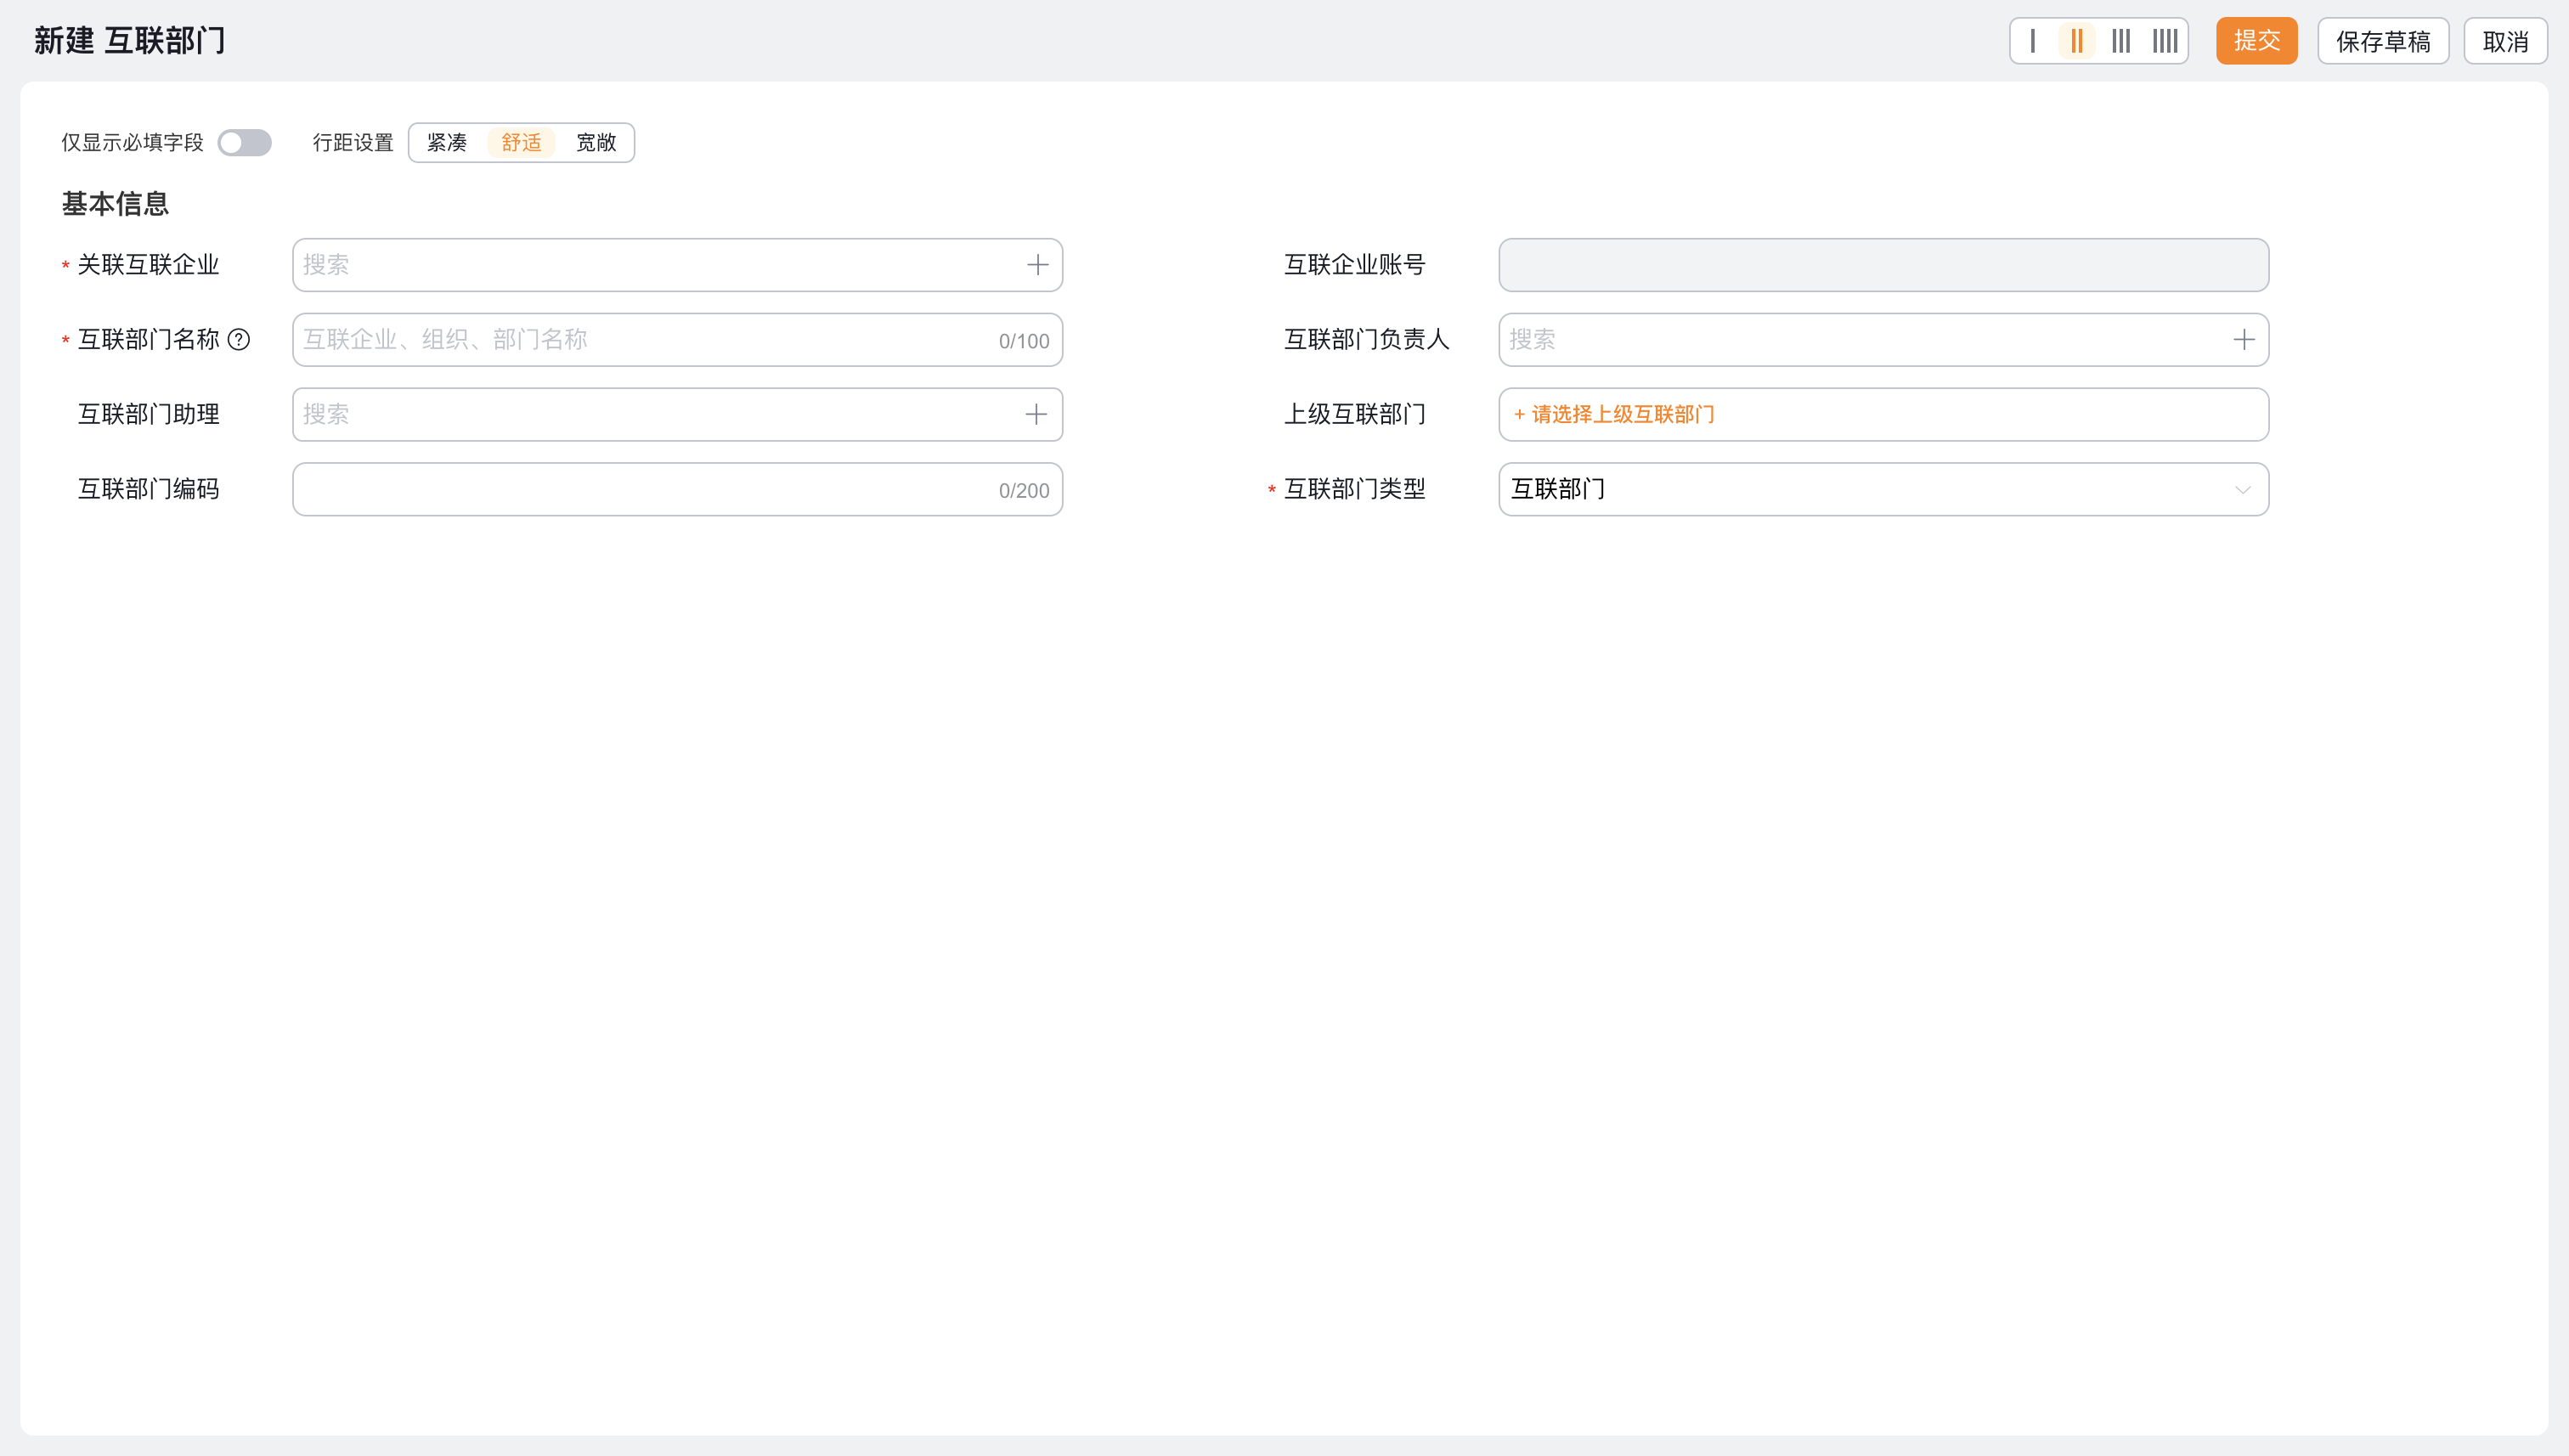This screenshot has height=1456, width=2569.
Task: Select the four-column layout icon
Action: [2165, 41]
